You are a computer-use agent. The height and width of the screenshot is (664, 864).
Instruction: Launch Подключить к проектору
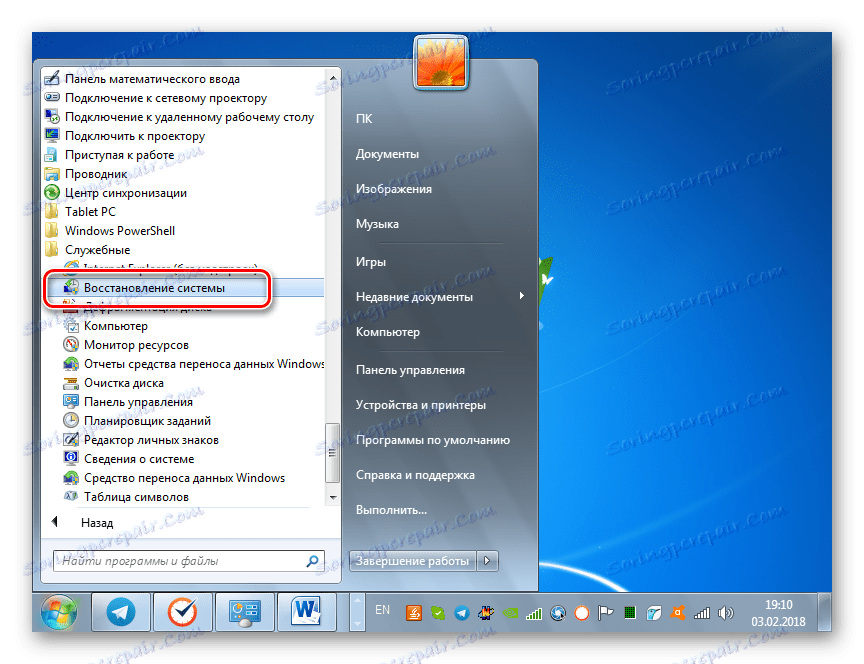(x=134, y=136)
